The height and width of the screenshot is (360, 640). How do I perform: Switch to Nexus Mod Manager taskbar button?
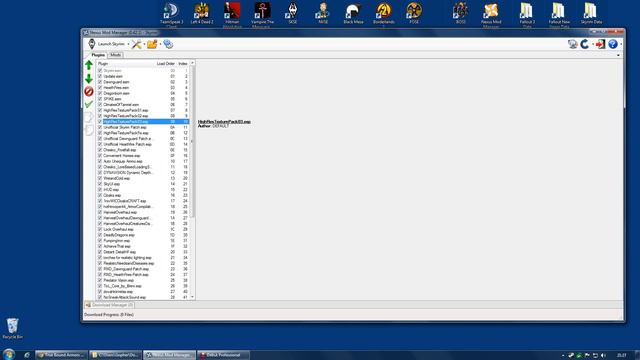169,355
